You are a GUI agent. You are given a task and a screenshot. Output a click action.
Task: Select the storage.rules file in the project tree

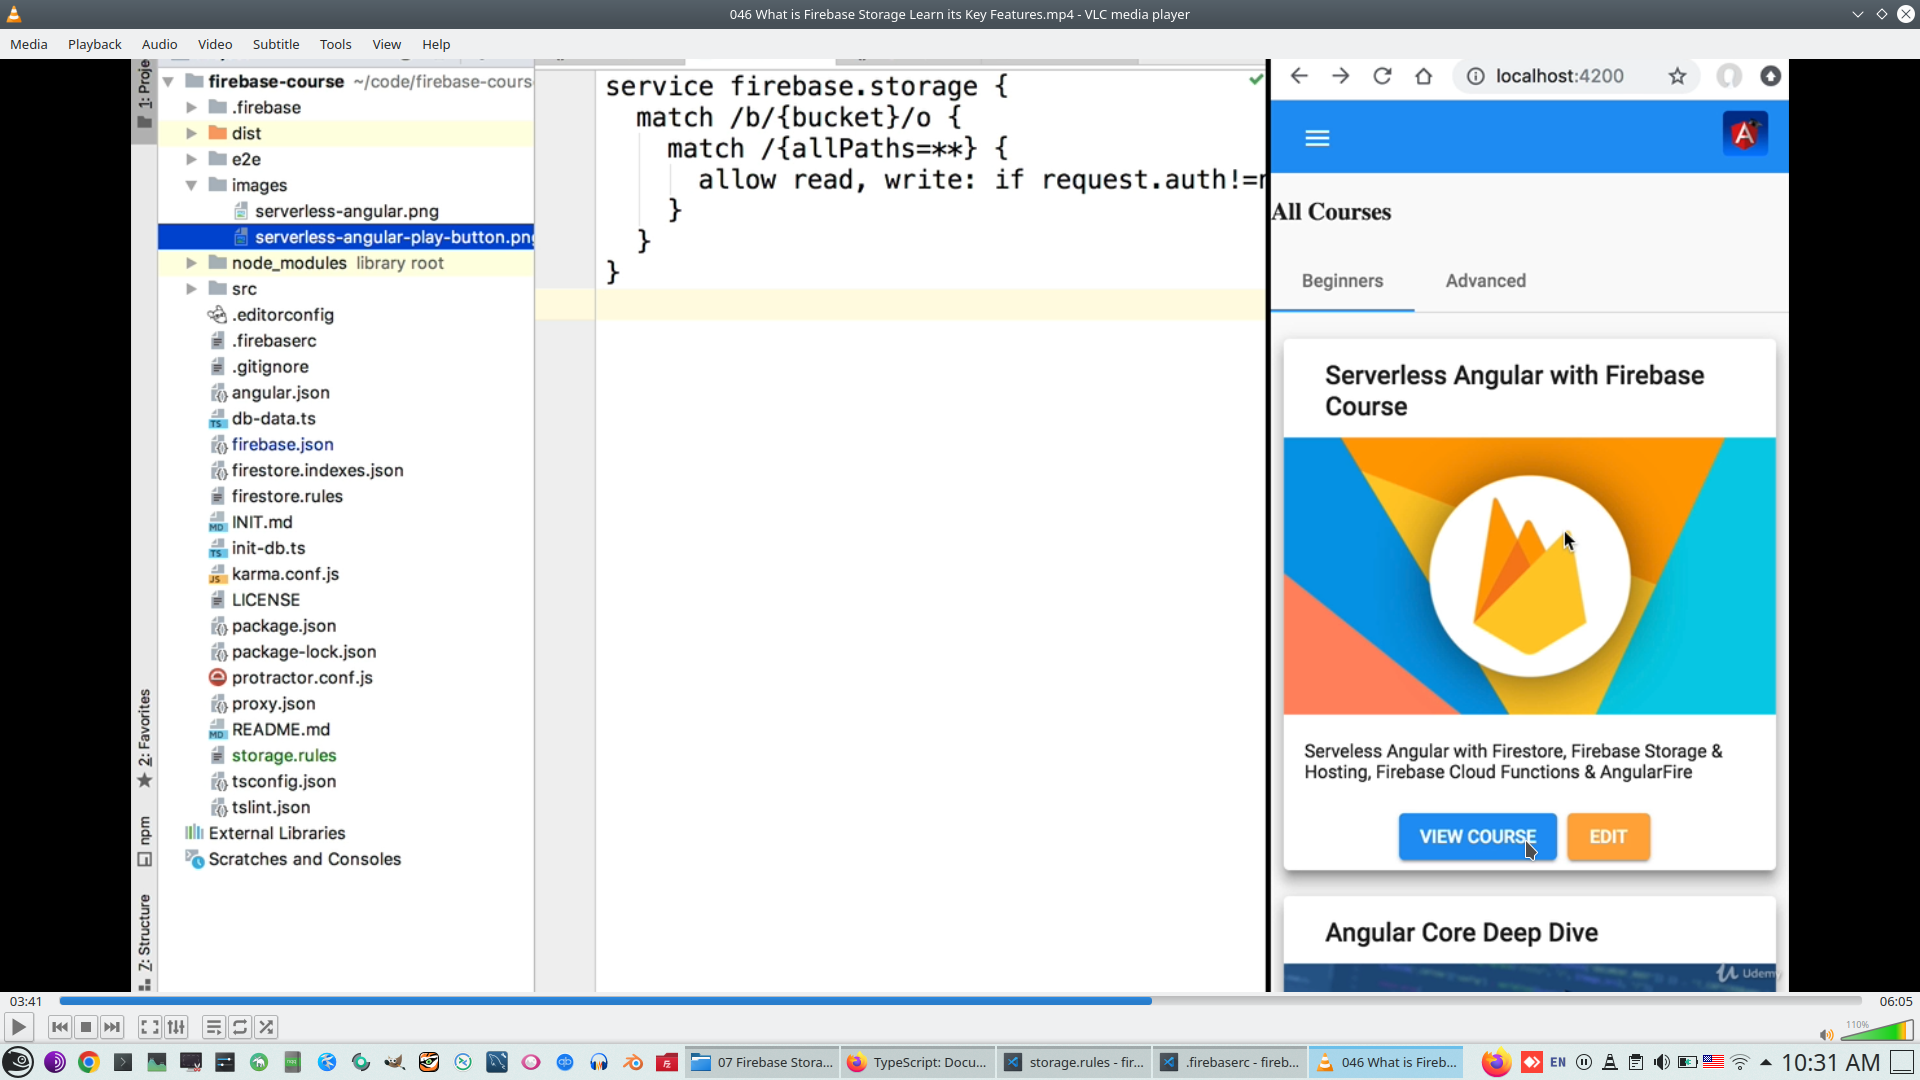[x=283, y=755]
